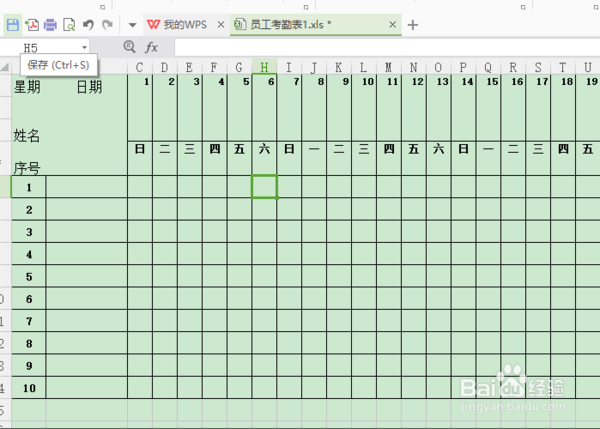The height and width of the screenshot is (429, 600).
Task: Open the Insert Function fx button
Action: coord(152,47)
